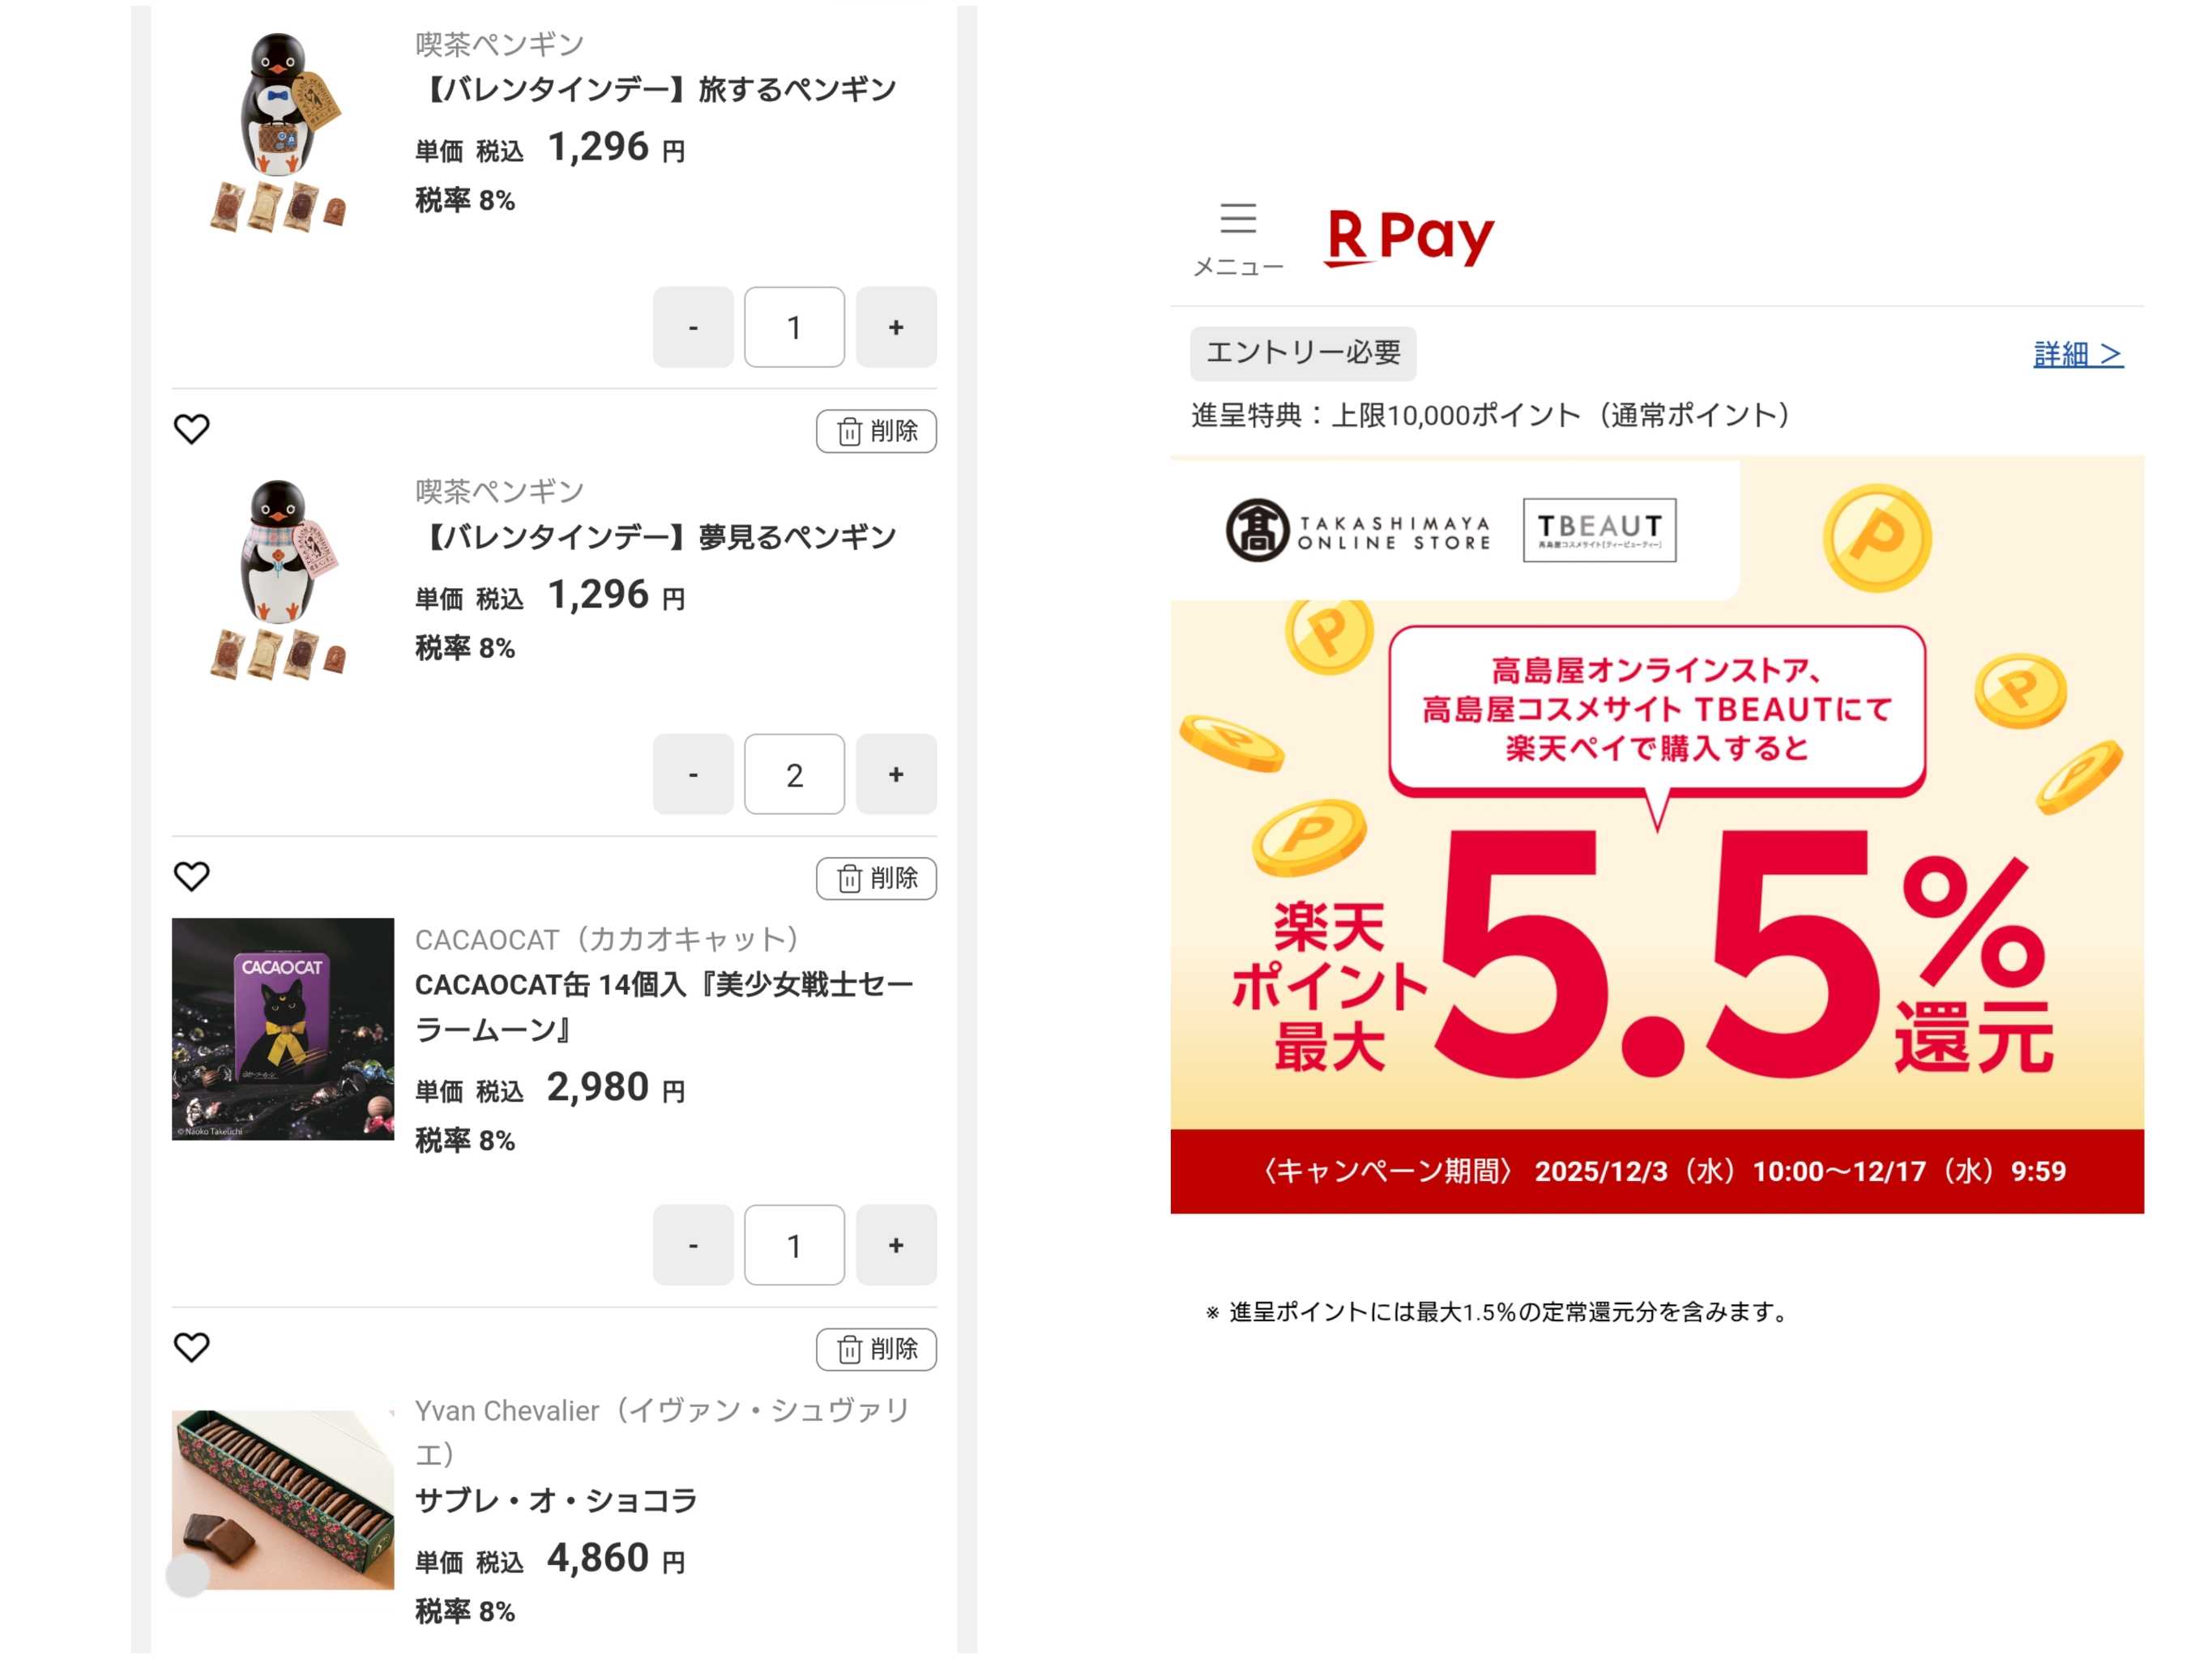Open the CACAOCAT tin product thumbnail
This screenshot has width=2212, height=1659.
click(283, 1029)
